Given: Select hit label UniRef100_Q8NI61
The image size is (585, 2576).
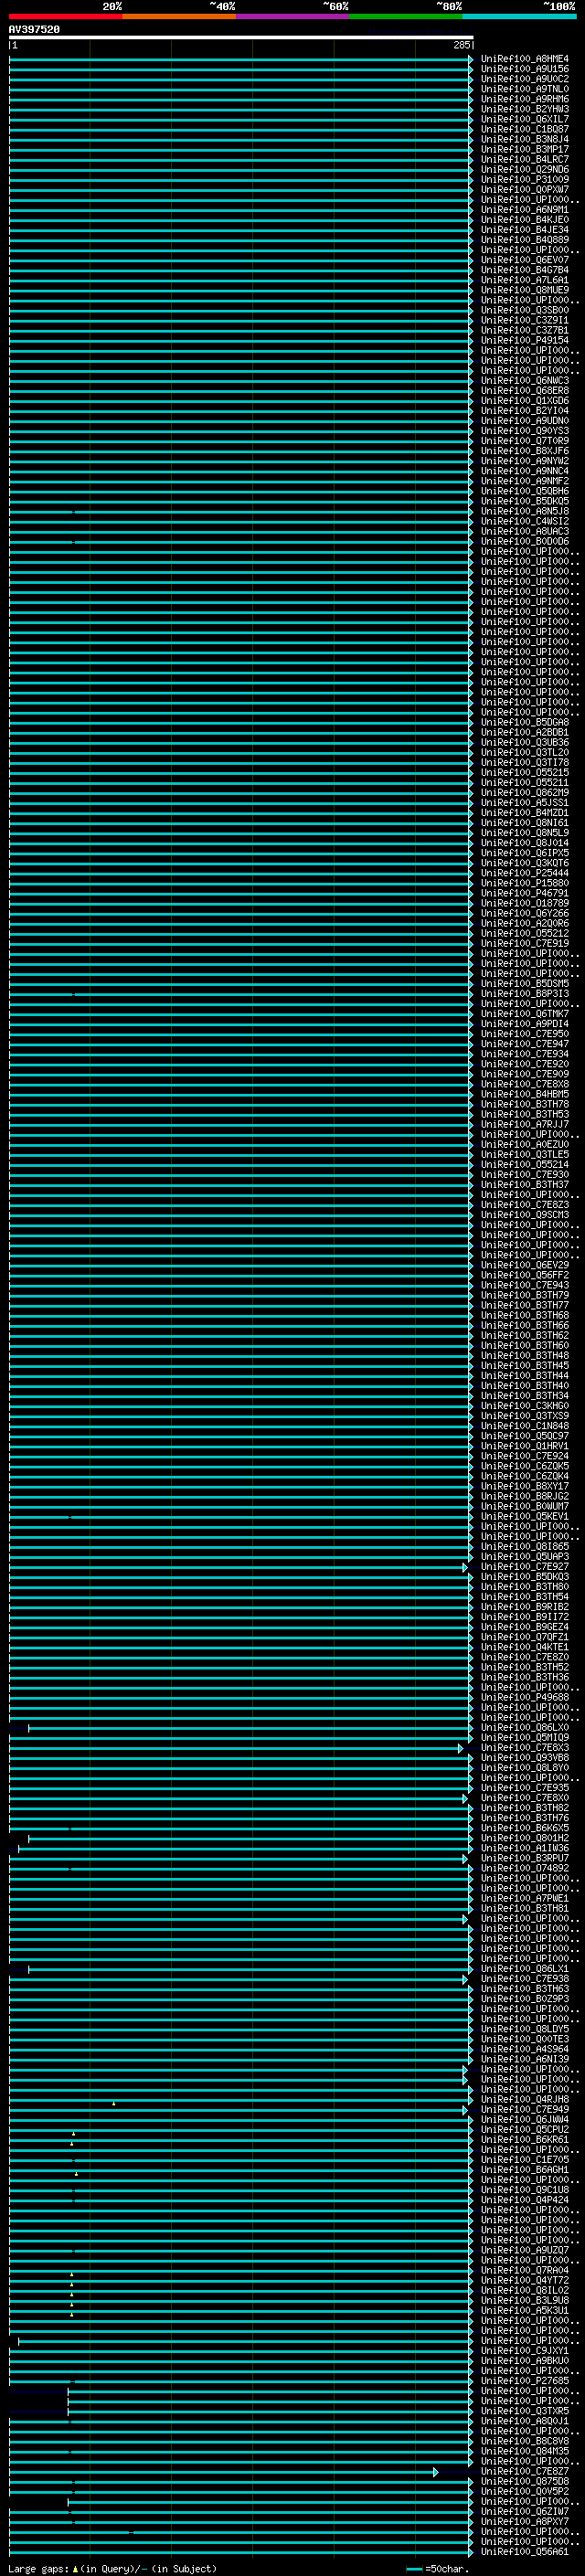Looking at the screenshot, I should click(525, 822).
